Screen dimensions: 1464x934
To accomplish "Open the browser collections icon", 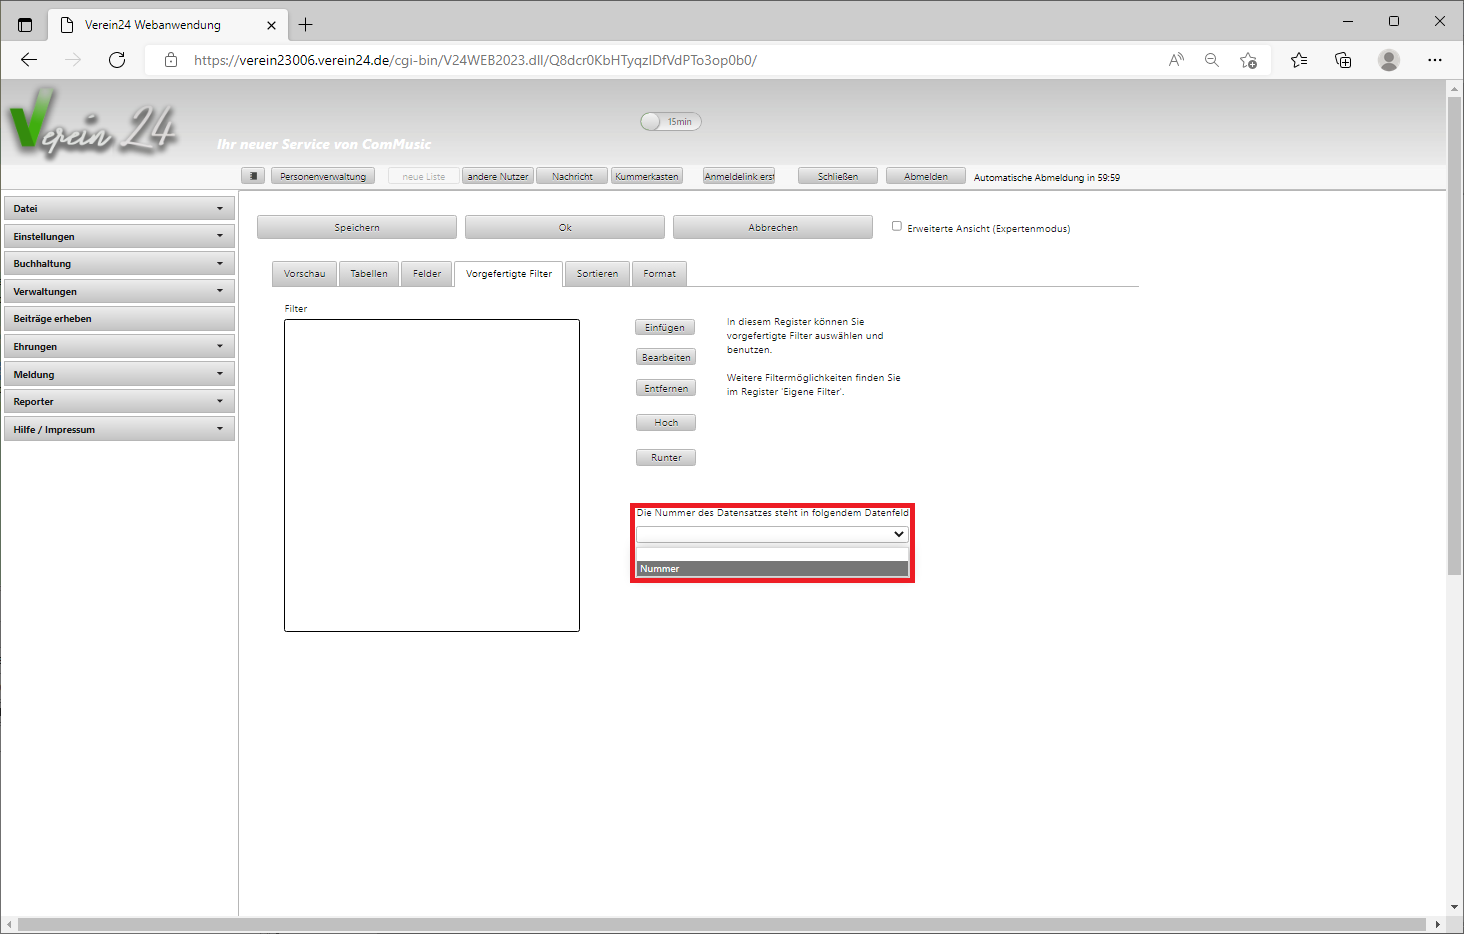I will coord(1343,60).
